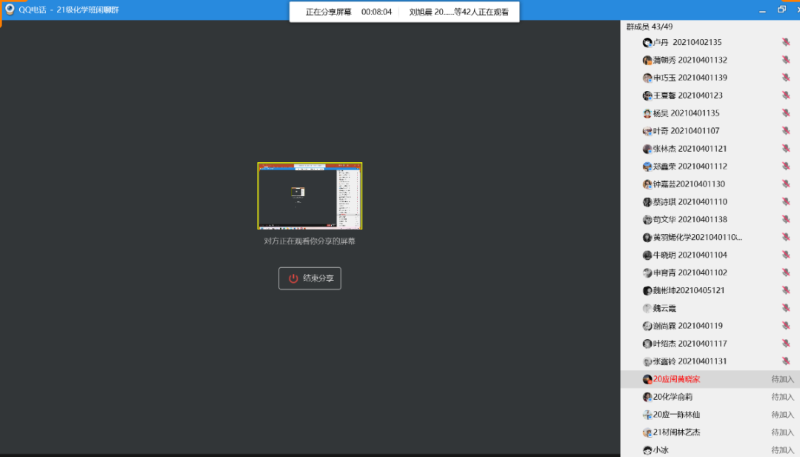Select member row 20210401132

[710, 60]
